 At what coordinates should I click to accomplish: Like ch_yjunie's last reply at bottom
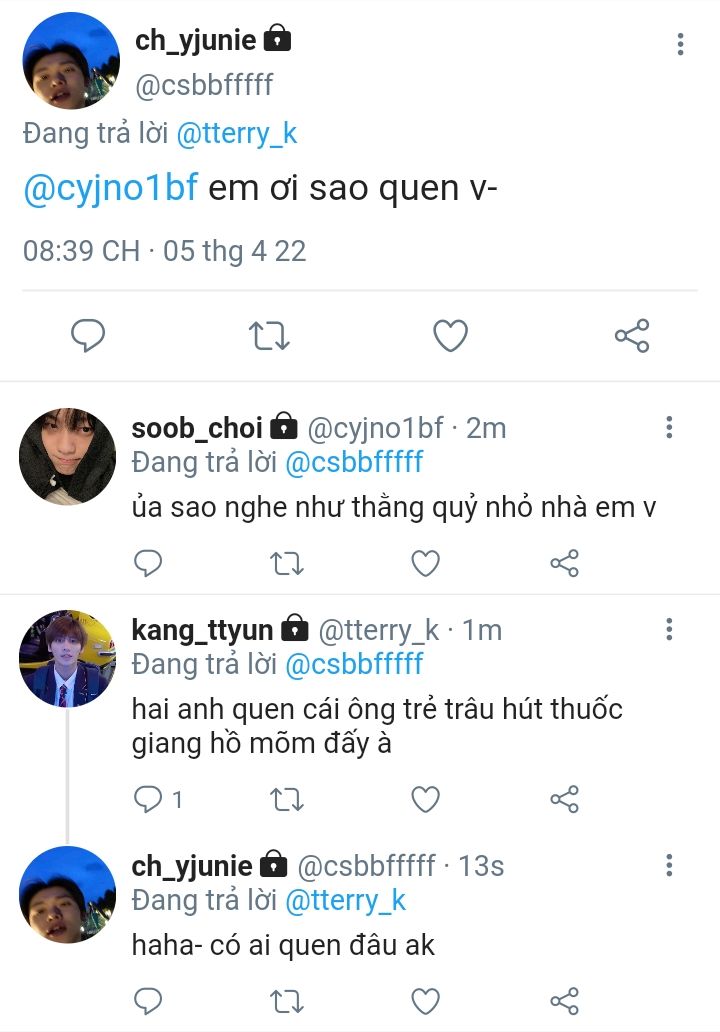tap(426, 1000)
